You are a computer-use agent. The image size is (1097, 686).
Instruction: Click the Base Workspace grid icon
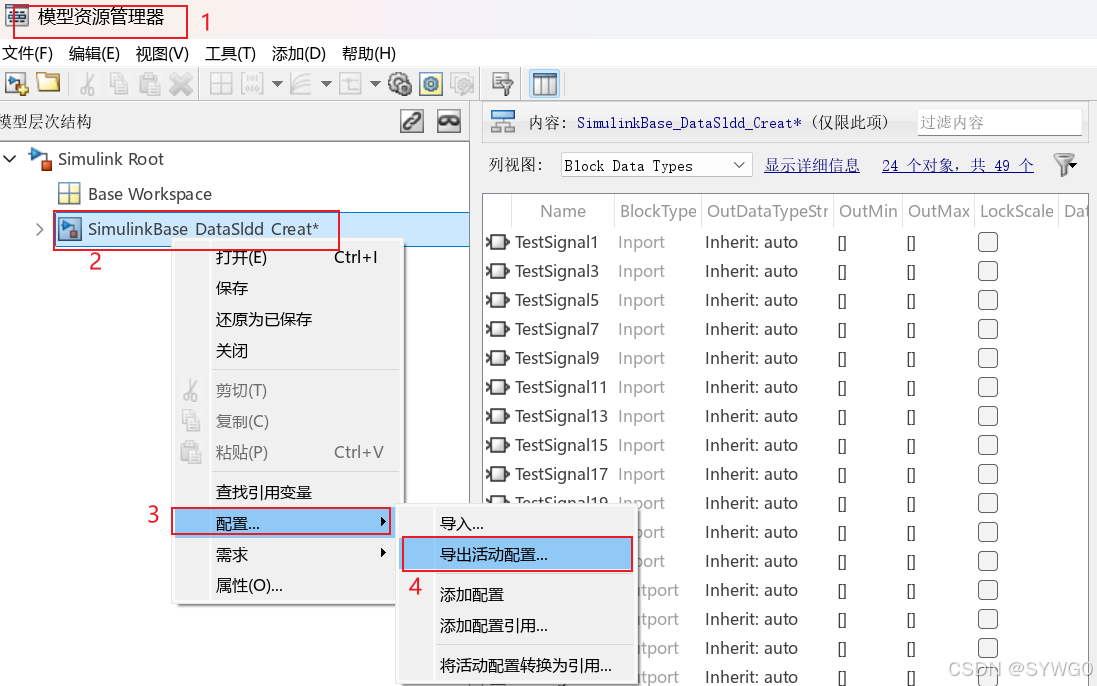(x=69, y=194)
